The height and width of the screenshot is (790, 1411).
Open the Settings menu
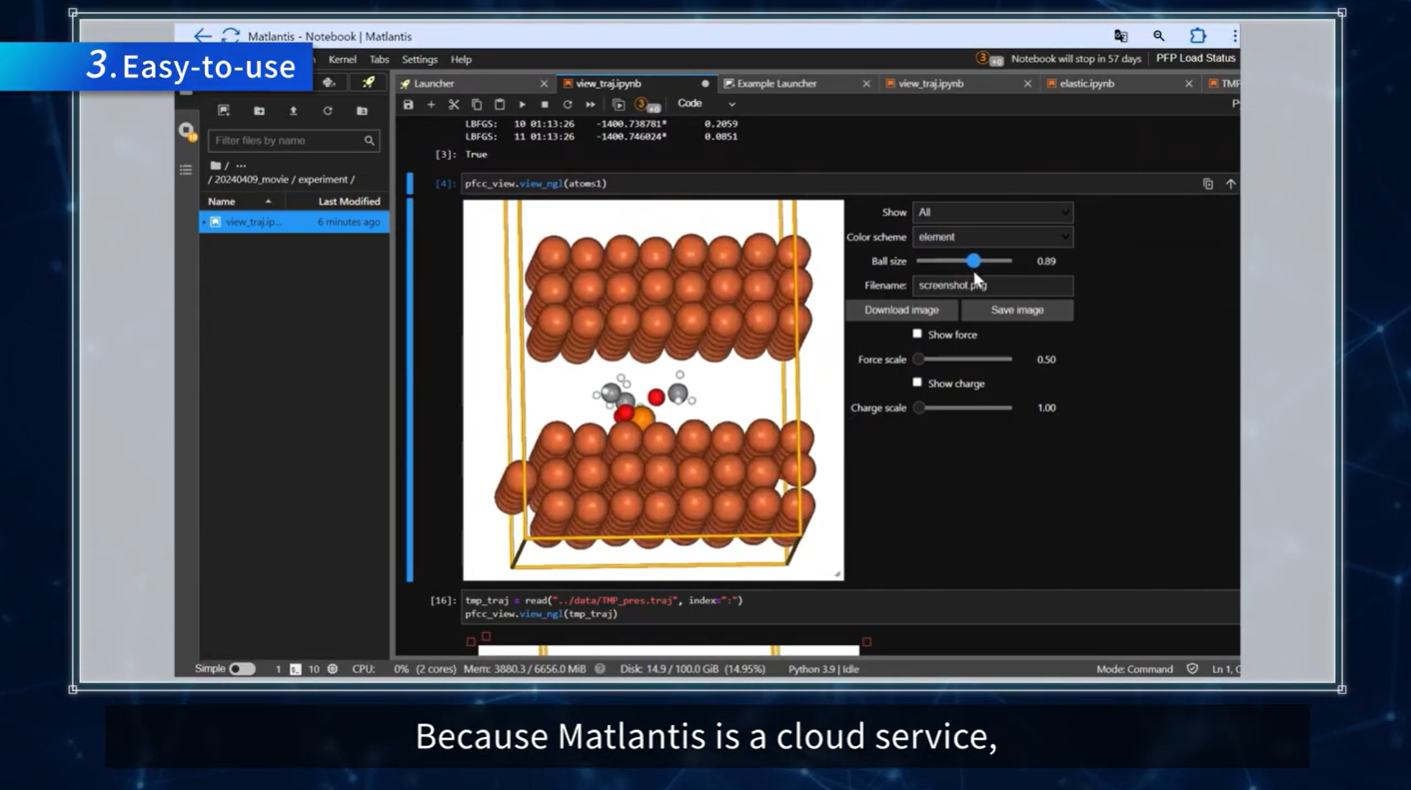click(x=420, y=60)
